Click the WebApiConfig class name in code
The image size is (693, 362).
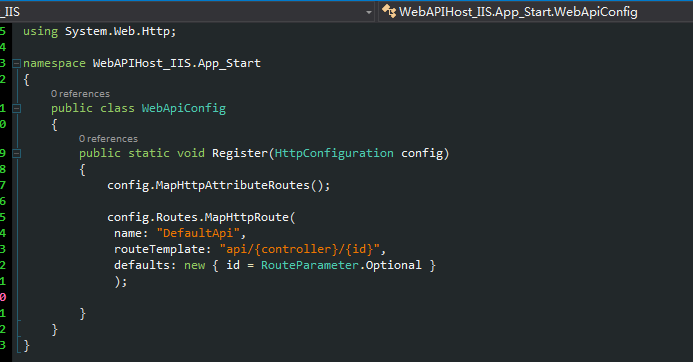(183, 108)
